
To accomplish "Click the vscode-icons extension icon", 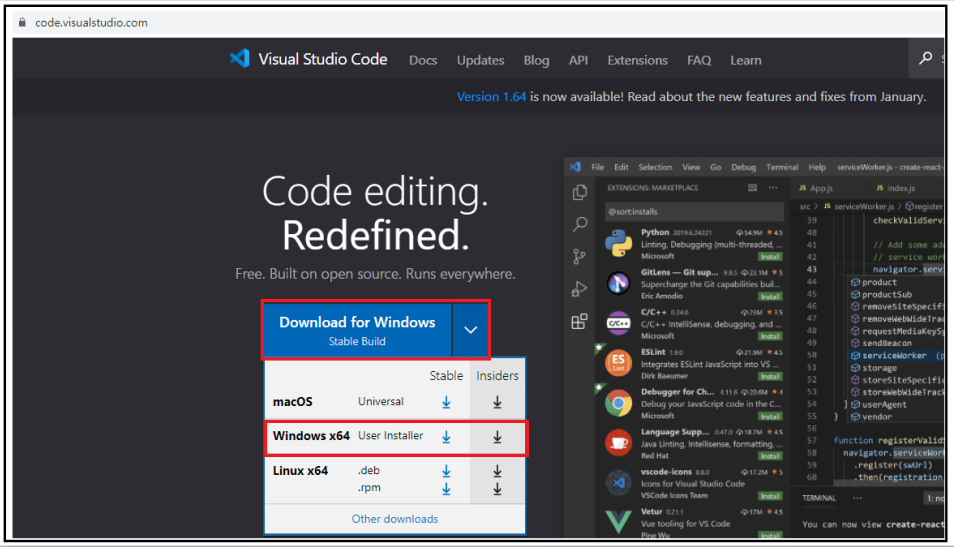I will point(618,483).
